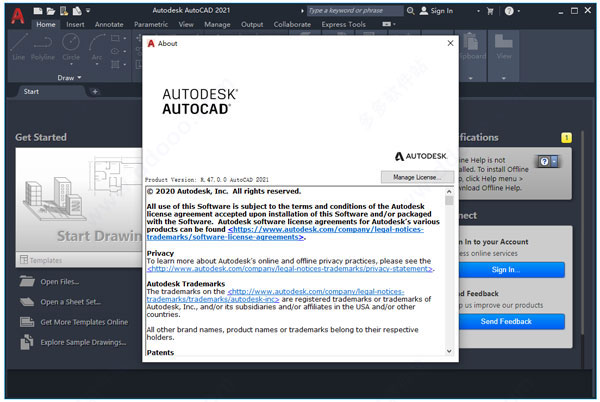Open the Hatch tool dropdown arrow
Viewport: 600px width, 402px height.
click(125, 65)
